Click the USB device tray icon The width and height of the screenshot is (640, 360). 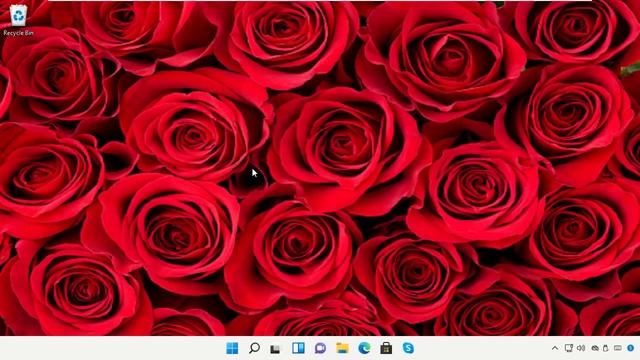pyautogui.click(x=606, y=348)
